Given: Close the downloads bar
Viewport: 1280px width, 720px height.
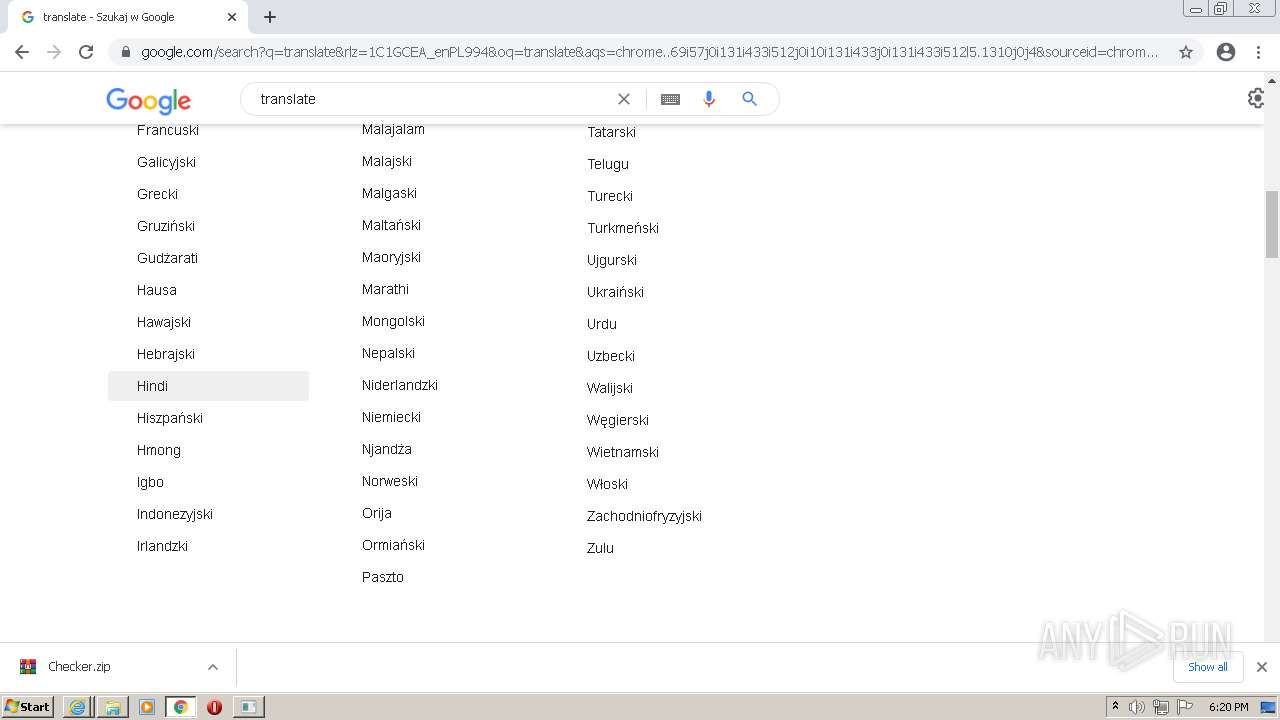Looking at the screenshot, I should point(1262,667).
